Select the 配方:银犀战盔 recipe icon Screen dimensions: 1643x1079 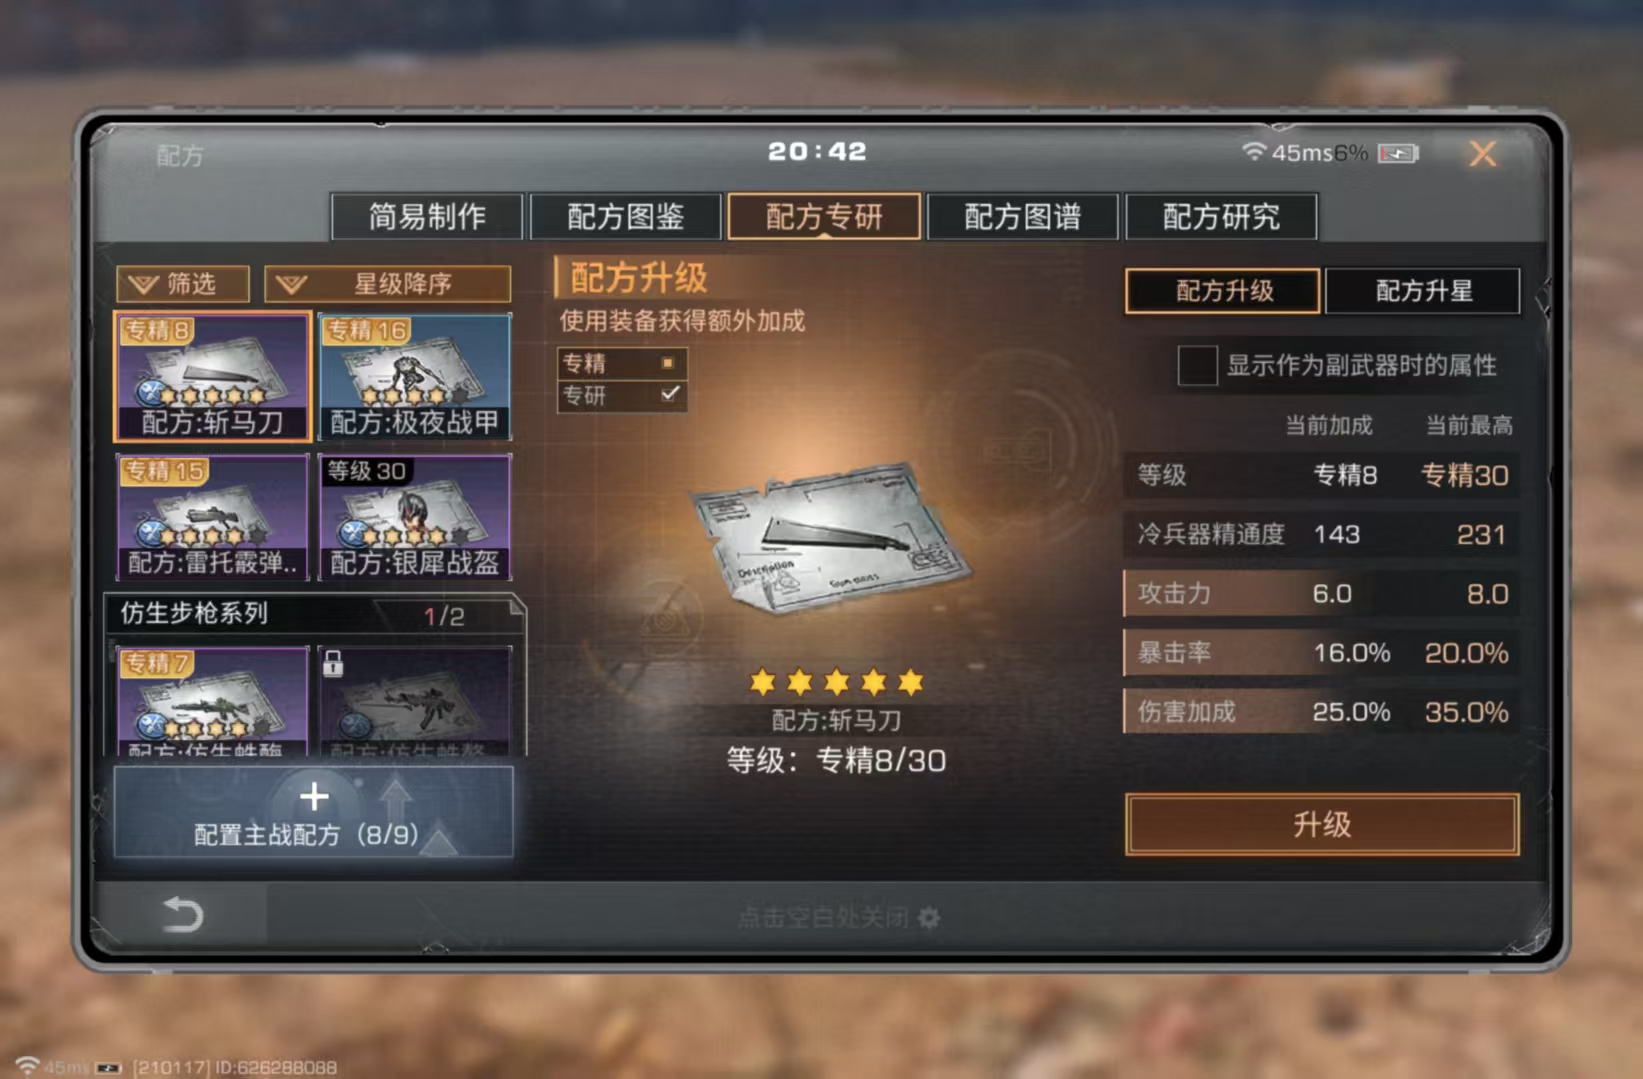(x=415, y=517)
